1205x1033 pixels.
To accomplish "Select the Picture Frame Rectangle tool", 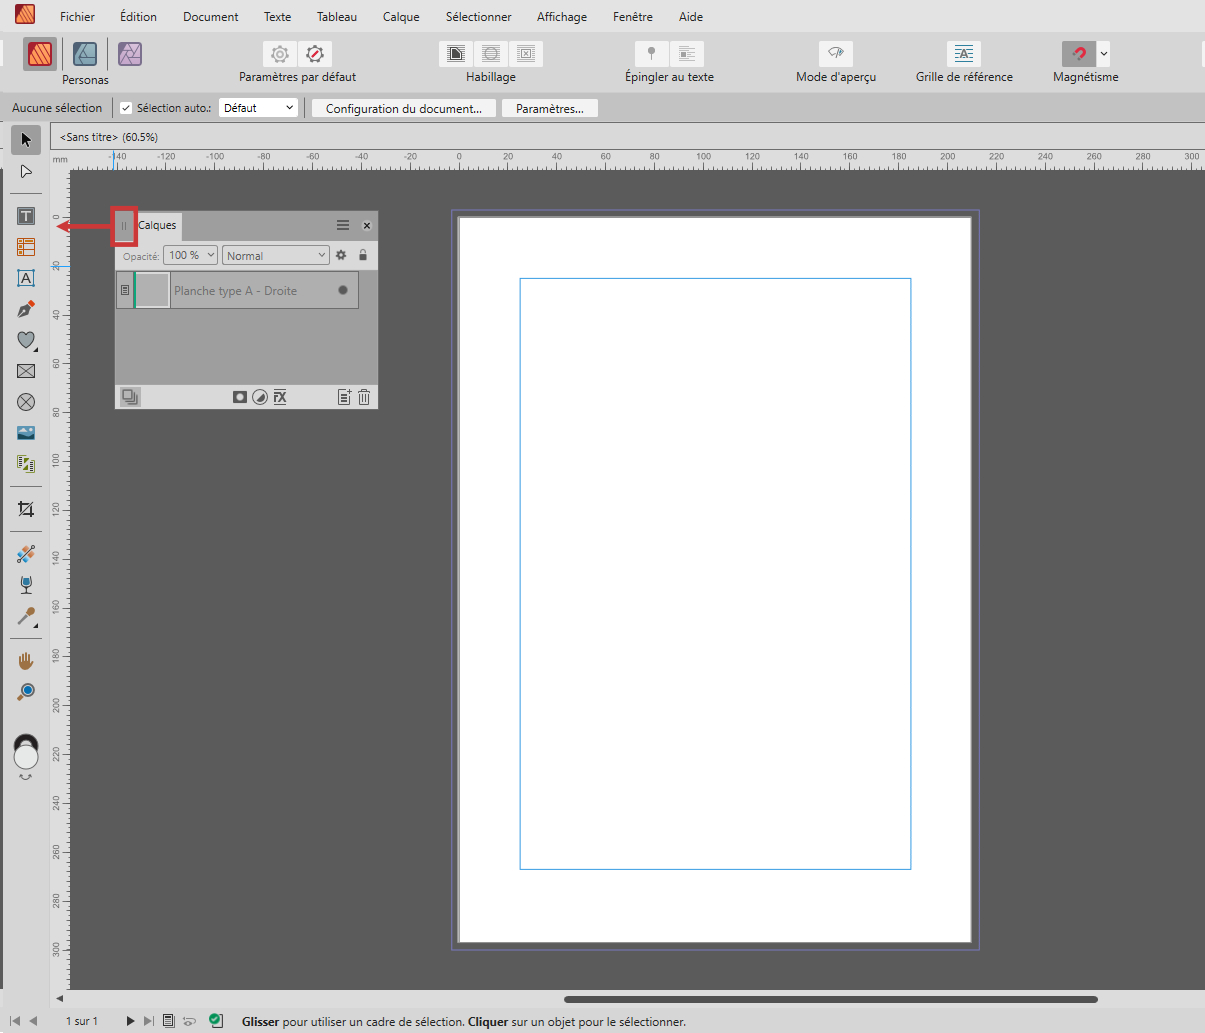I will pyautogui.click(x=26, y=371).
